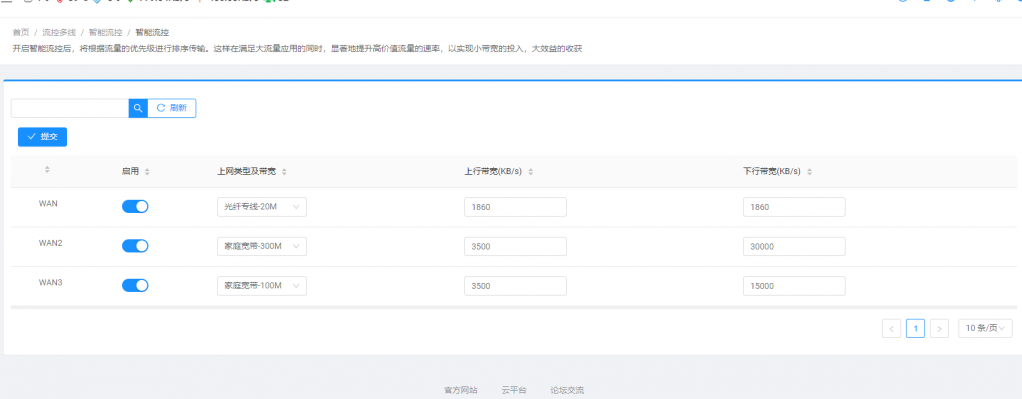
Task: Edit WAN2 downstream bandwidth 30000 field
Action: [x=795, y=246]
